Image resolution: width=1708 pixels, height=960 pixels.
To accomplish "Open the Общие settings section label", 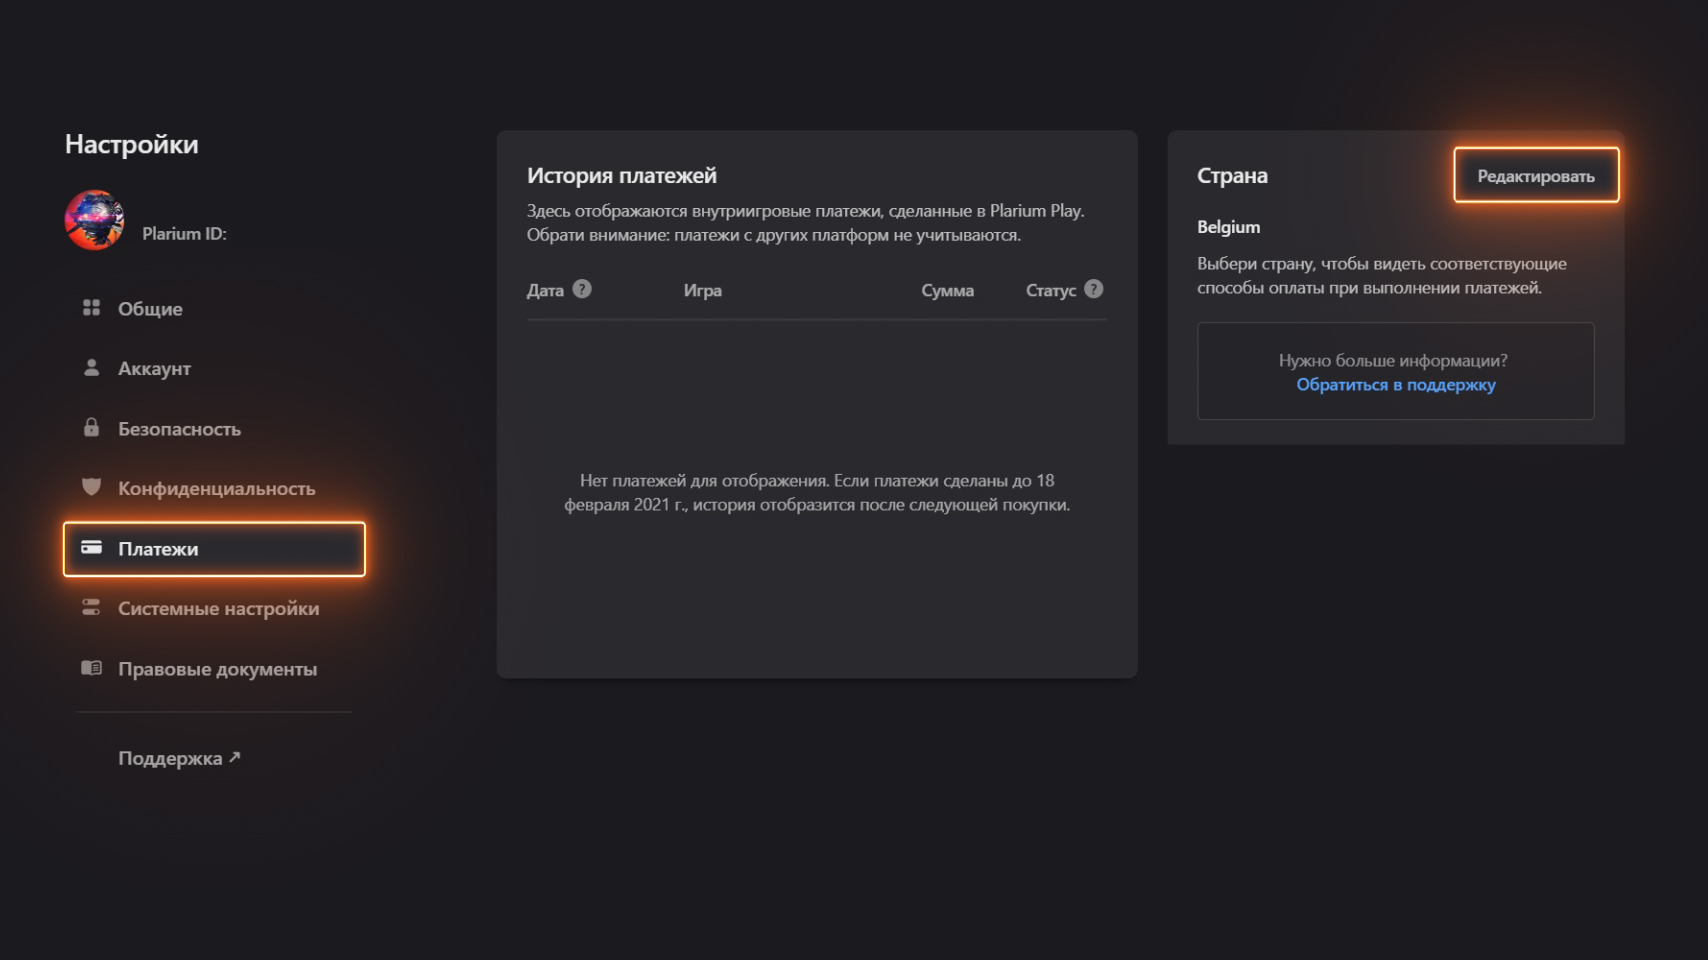I will [150, 309].
